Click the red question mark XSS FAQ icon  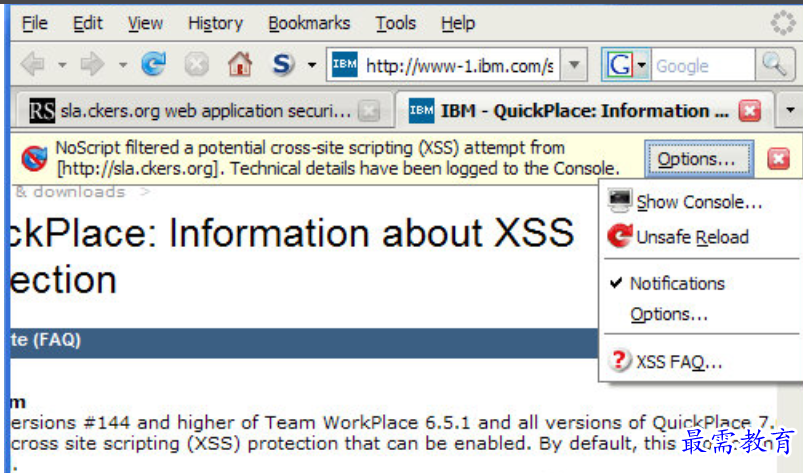(619, 360)
